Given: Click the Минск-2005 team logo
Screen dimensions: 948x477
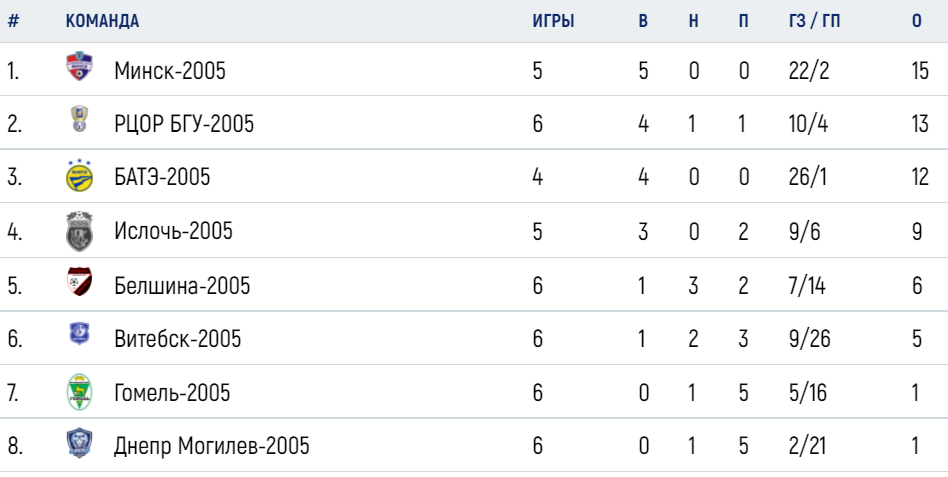Looking at the screenshot, I should 79,67.
